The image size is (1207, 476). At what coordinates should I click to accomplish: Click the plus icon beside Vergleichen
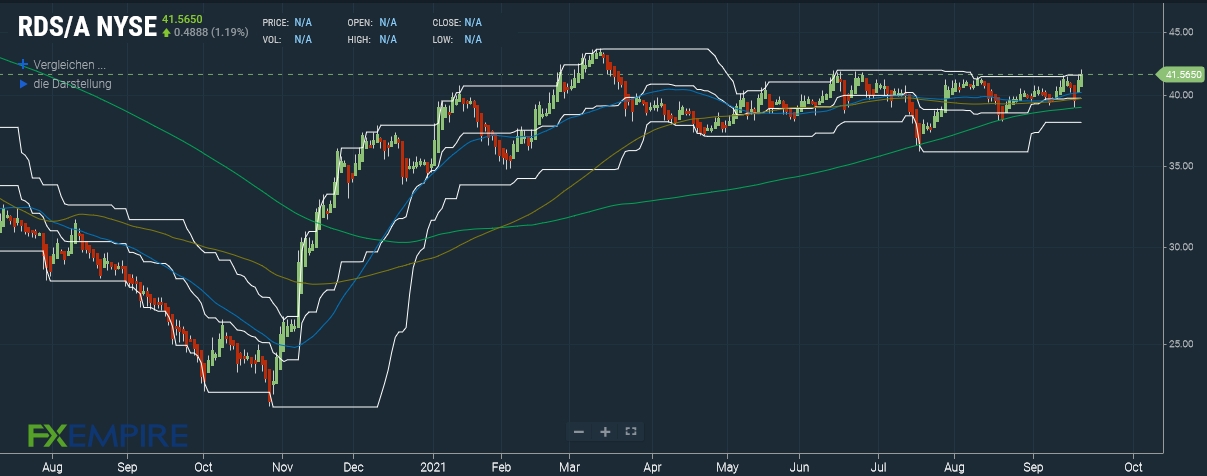point(24,64)
